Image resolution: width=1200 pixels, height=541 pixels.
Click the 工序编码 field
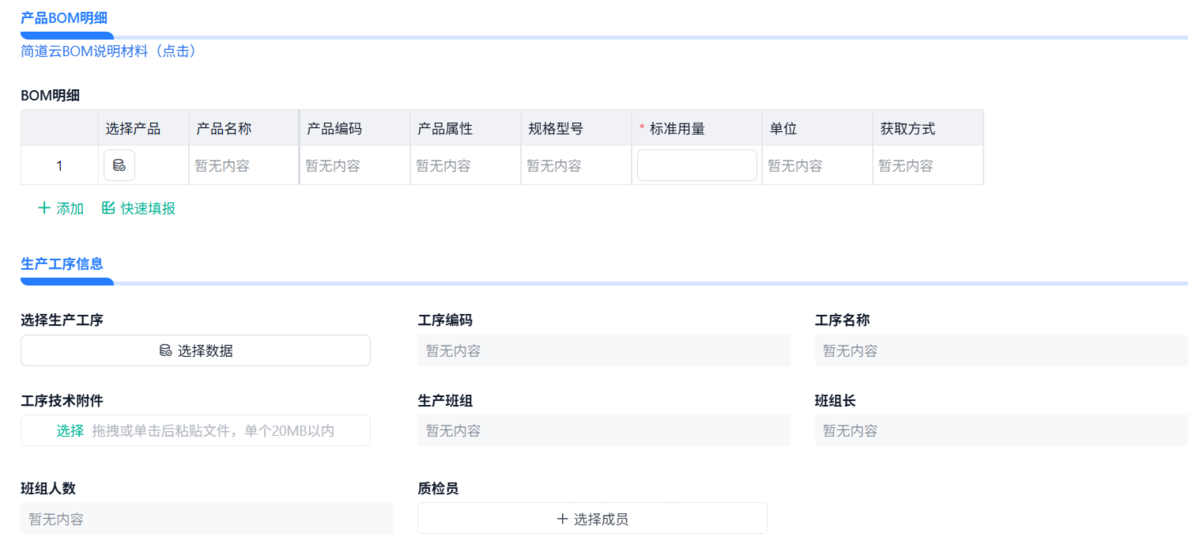click(x=605, y=351)
